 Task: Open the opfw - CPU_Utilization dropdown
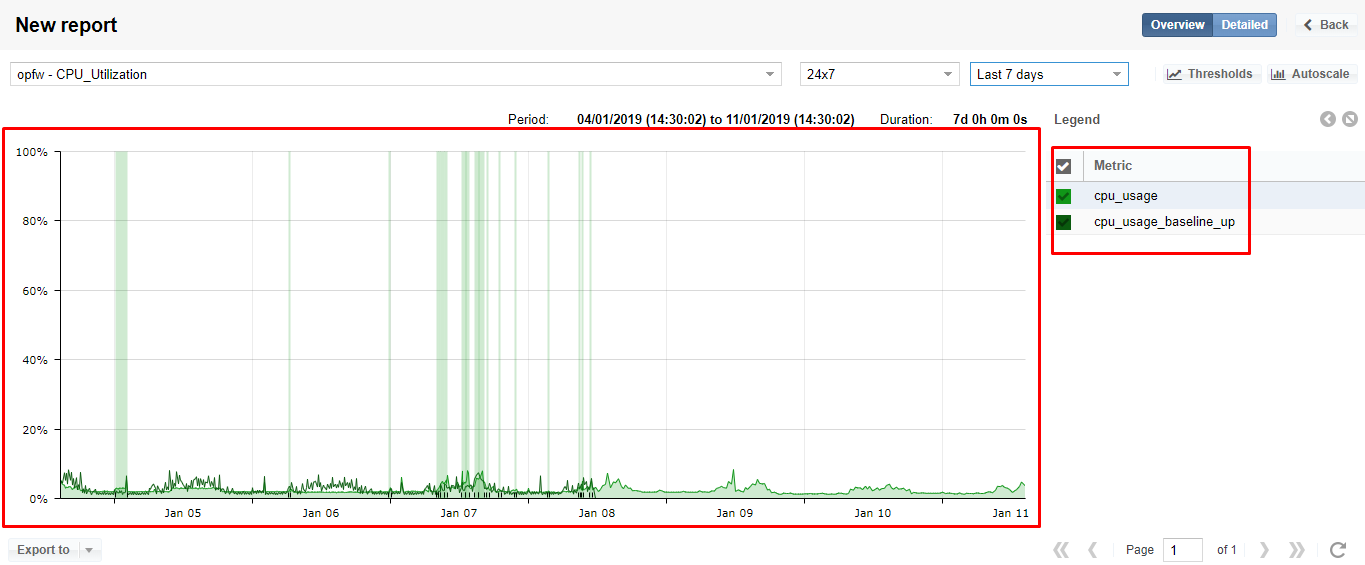(395, 74)
